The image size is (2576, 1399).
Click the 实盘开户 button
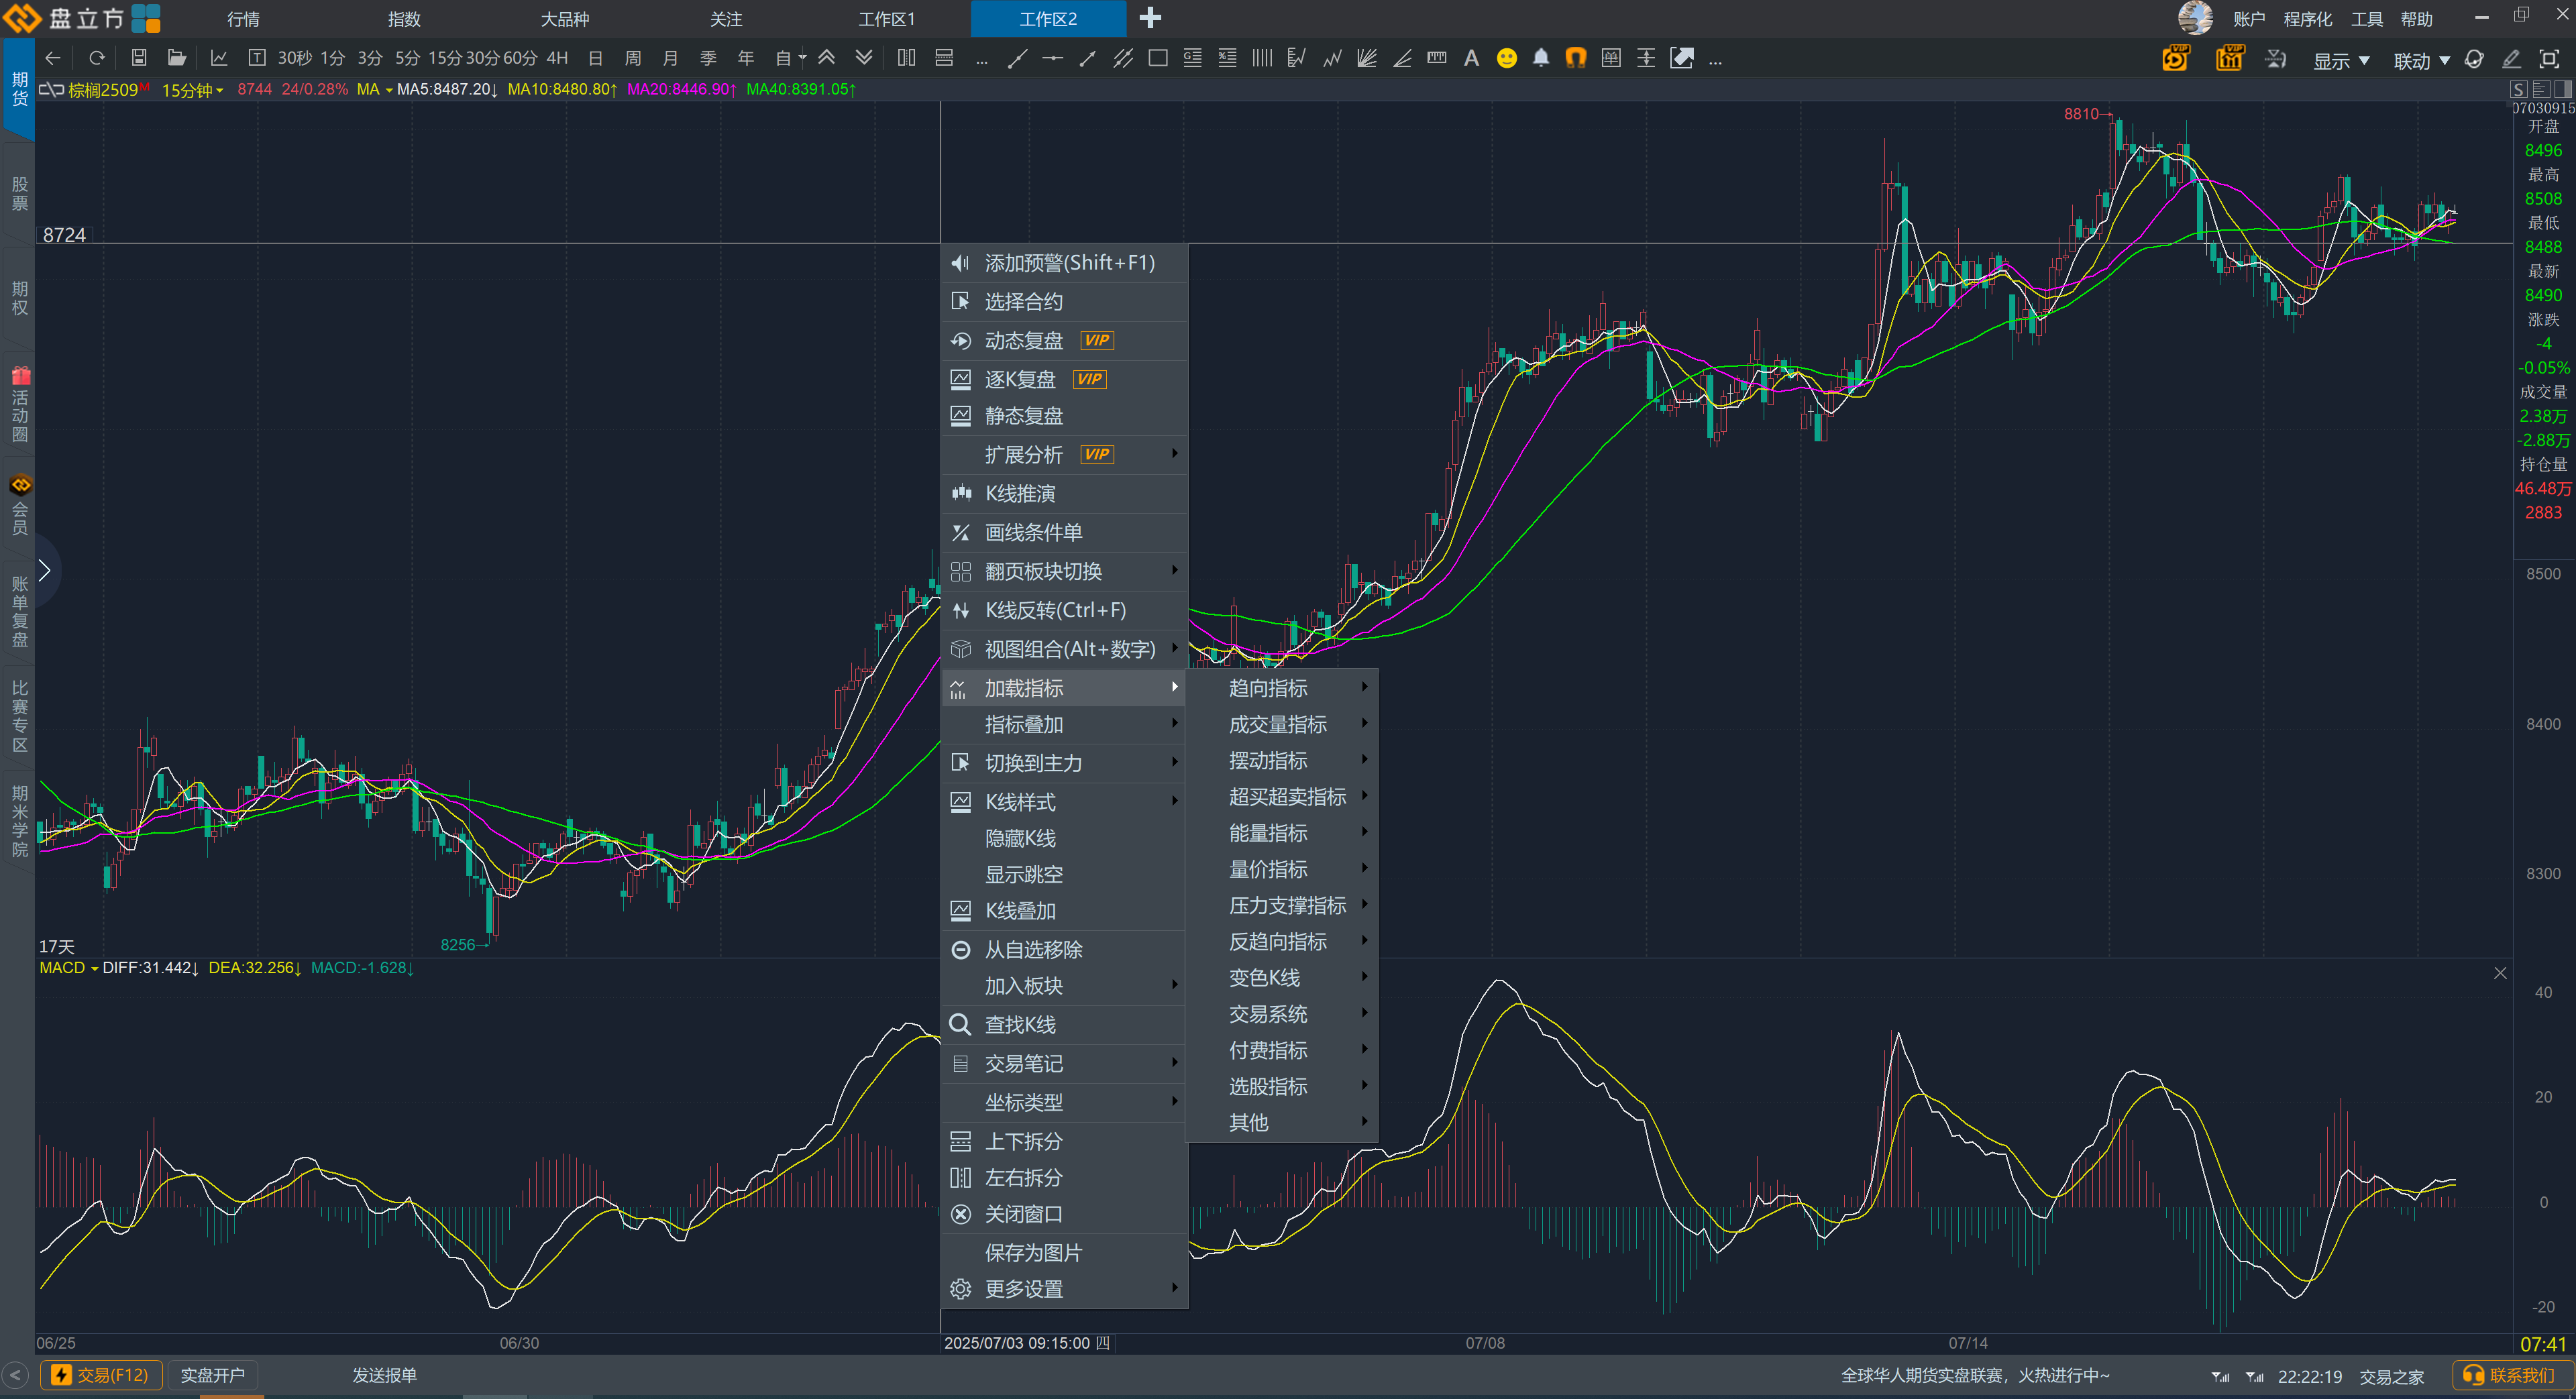point(212,1375)
